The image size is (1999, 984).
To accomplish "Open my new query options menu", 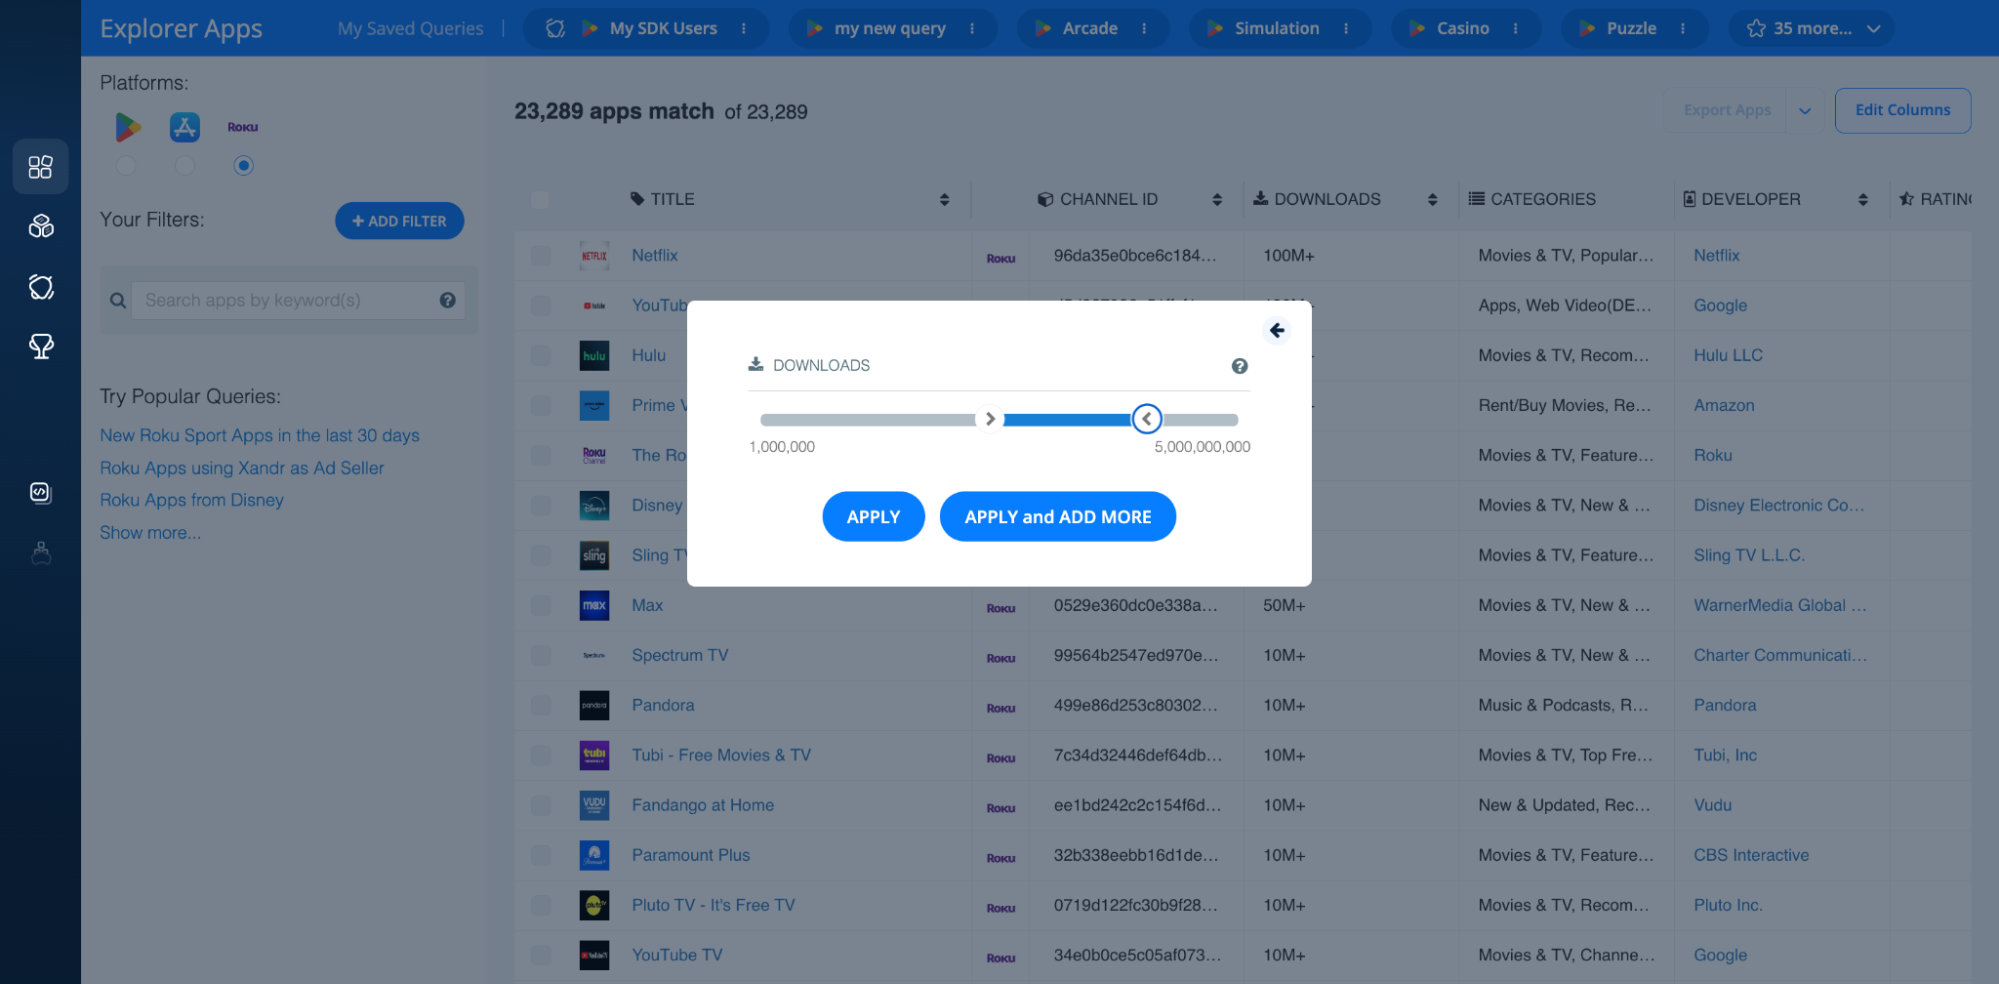I will pyautogui.click(x=972, y=29).
